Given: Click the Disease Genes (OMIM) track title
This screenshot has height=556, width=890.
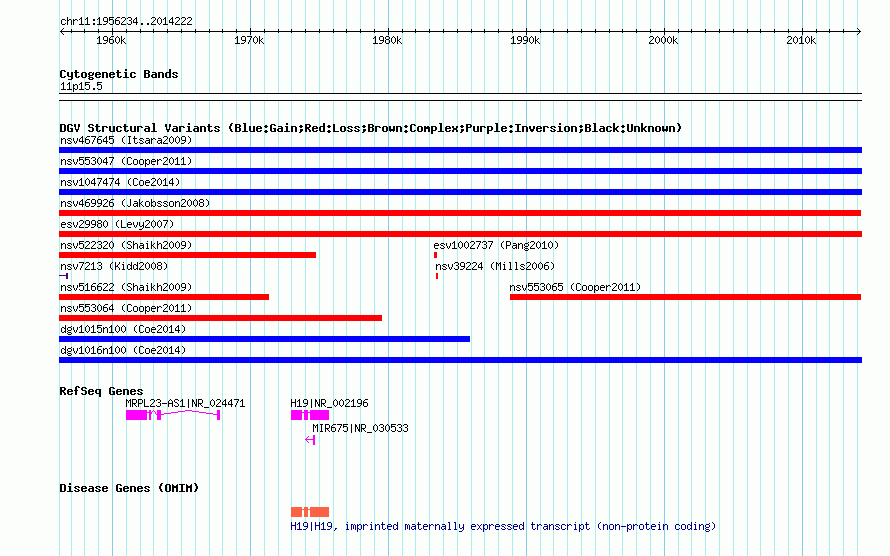Looking at the screenshot, I should tap(129, 488).
